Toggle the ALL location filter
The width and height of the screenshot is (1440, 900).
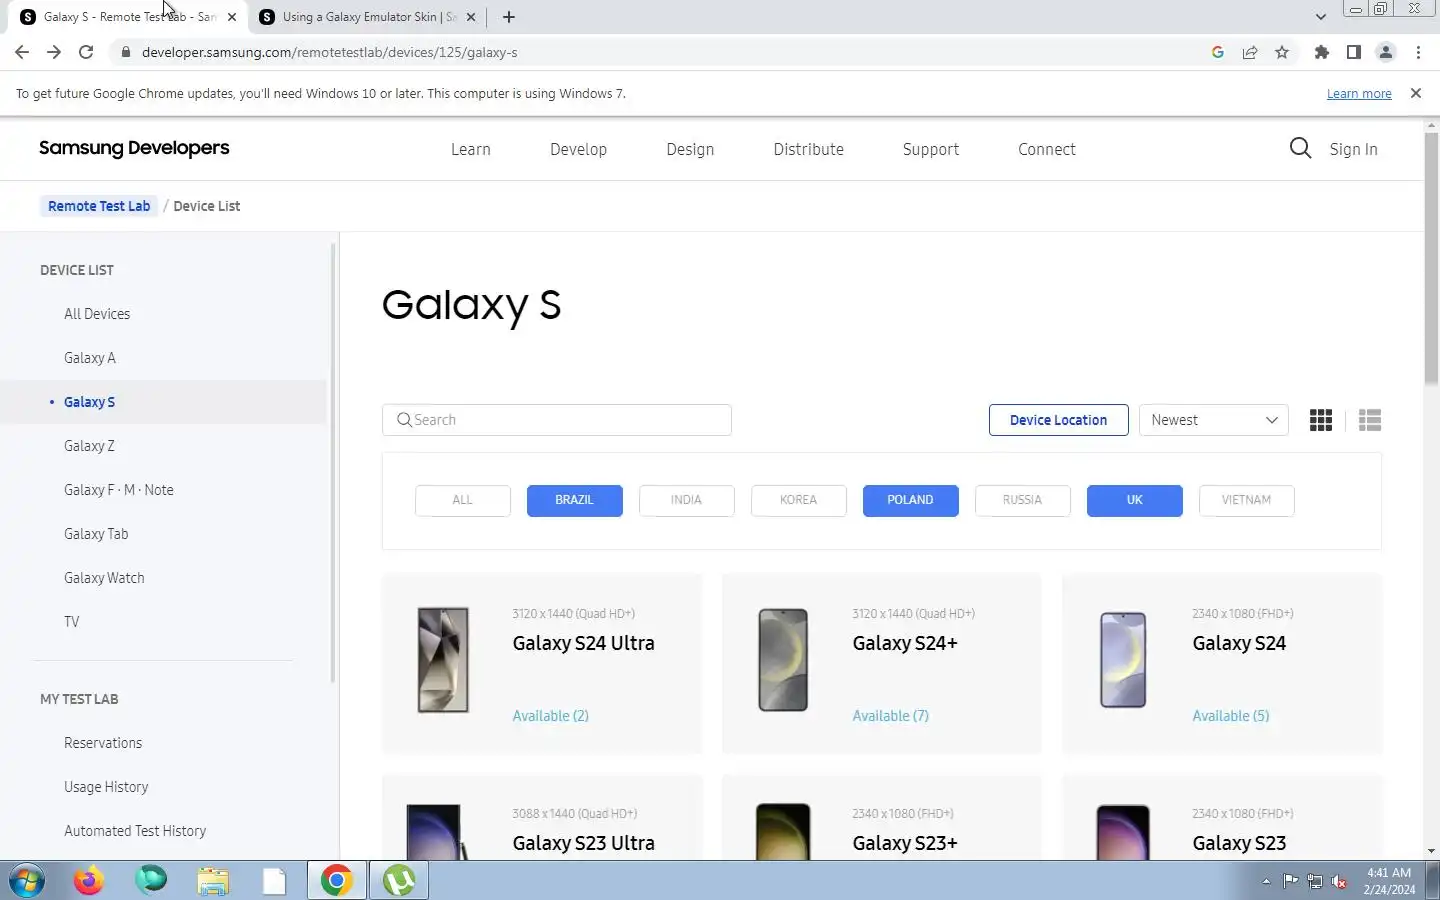[x=463, y=500]
